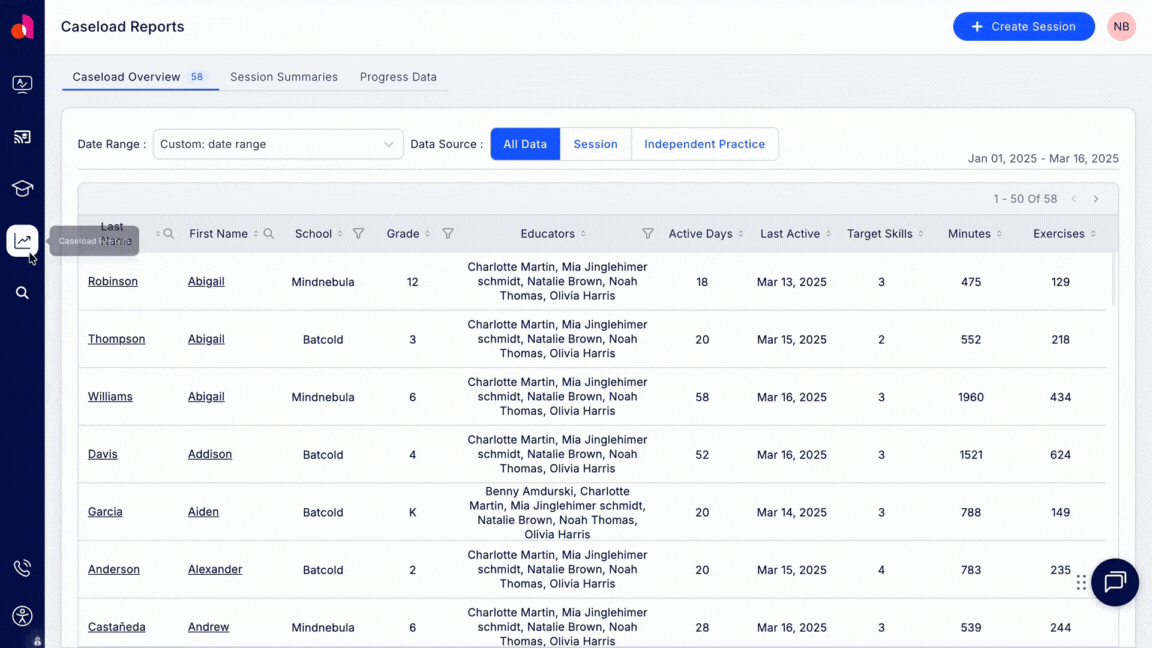This screenshot has height=648, width=1152.
Task: Select the All Data source toggle
Action: coord(525,143)
